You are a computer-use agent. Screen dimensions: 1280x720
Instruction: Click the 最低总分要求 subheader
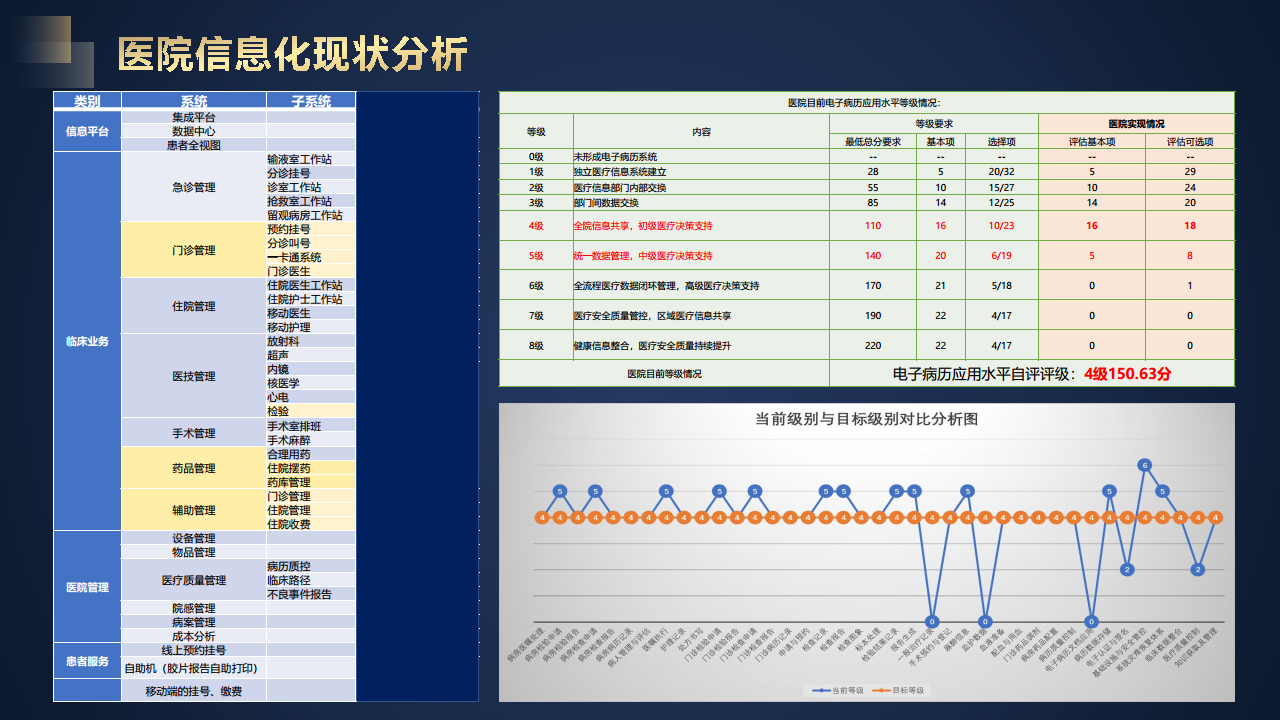click(873, 141)
